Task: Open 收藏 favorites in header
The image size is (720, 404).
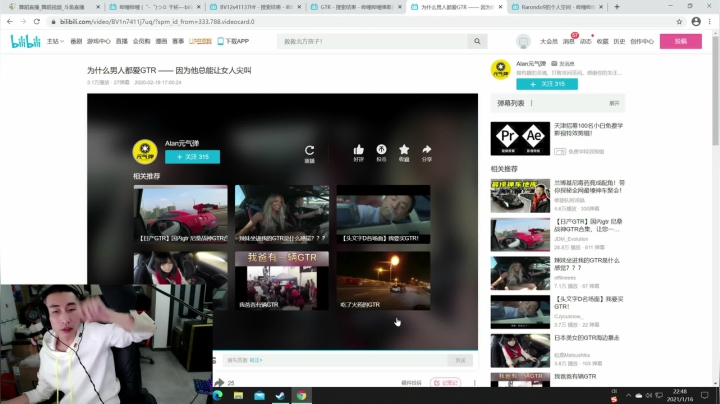Action: click(602, 41)
